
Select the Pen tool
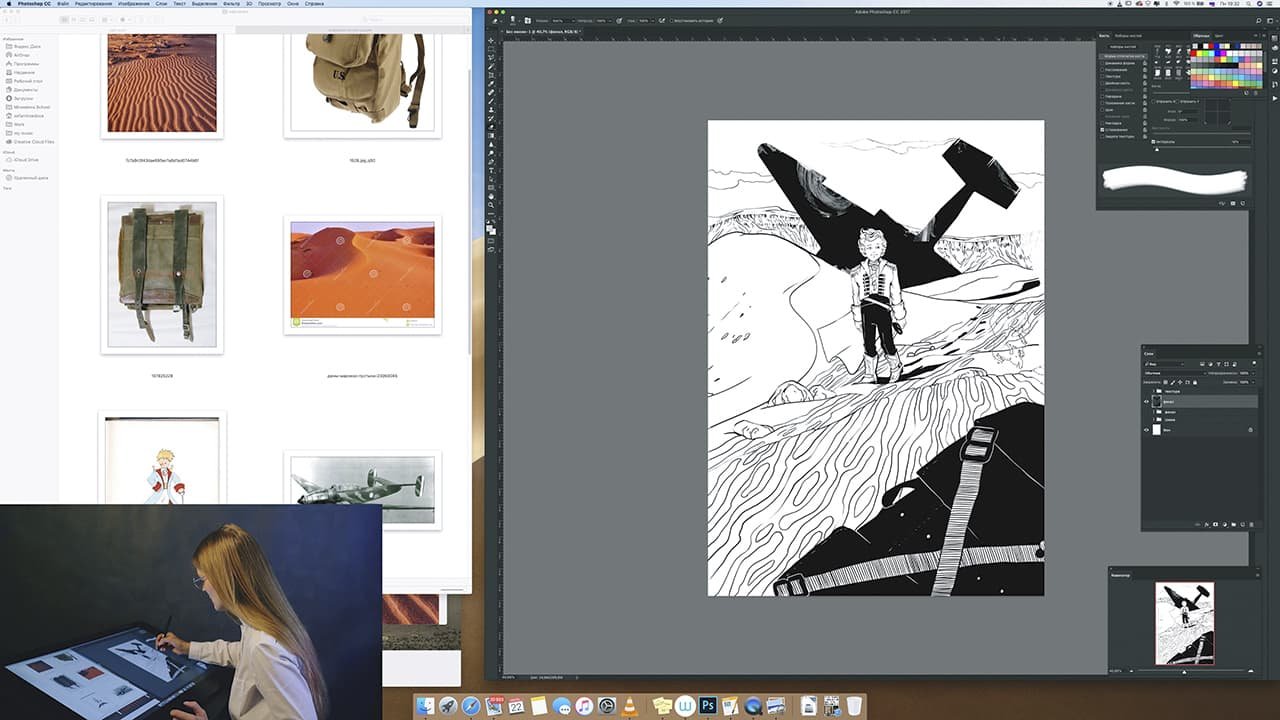tap(491, 162)
